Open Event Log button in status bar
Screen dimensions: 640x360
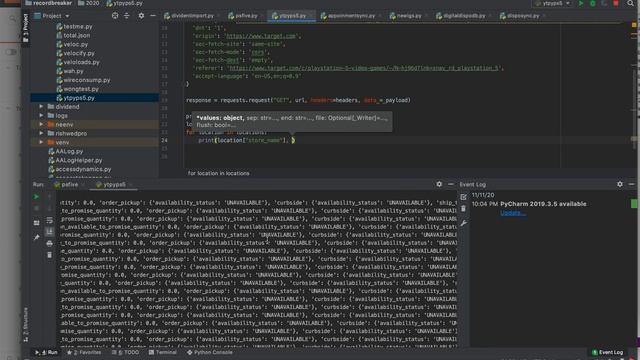607,352
